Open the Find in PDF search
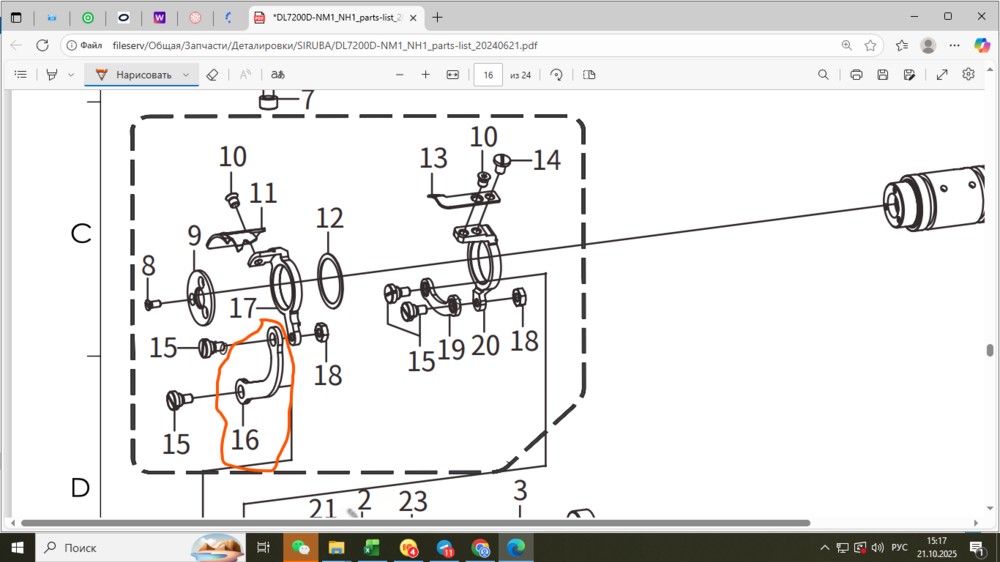Viewport: 1000px width, 562px height. tap(823, 75)
